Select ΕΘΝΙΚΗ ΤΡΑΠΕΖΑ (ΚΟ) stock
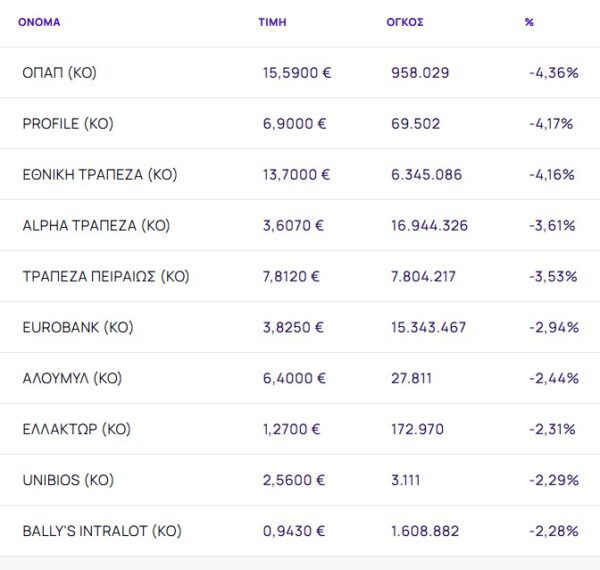This screenshot has width=600, height=570. click(x=99, y=175)
